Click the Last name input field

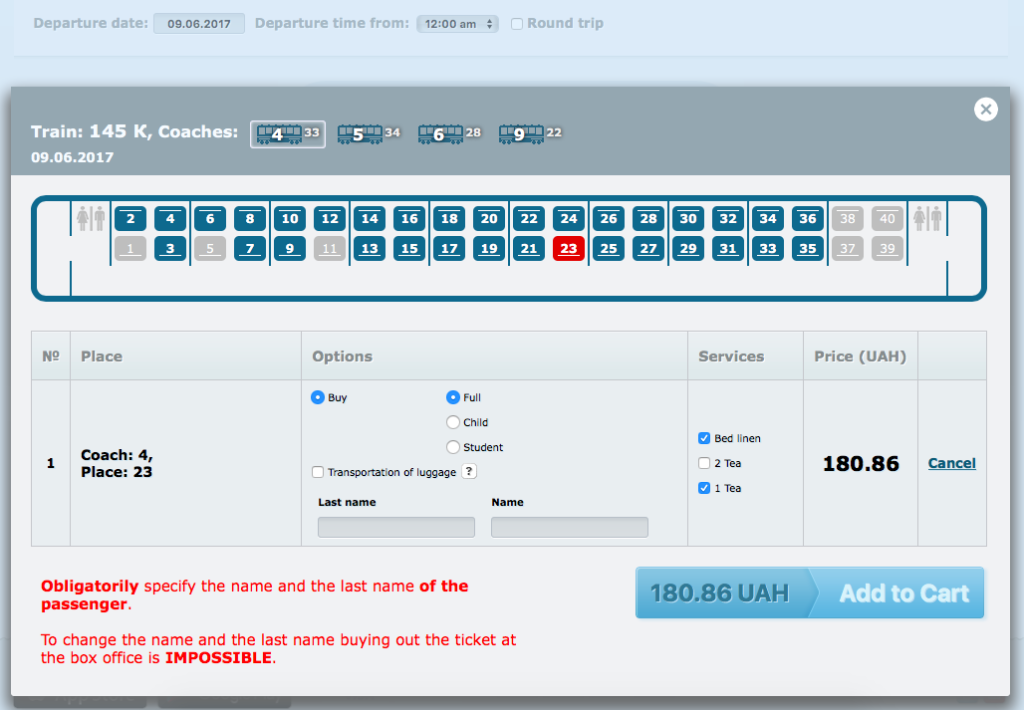[396, 527]
